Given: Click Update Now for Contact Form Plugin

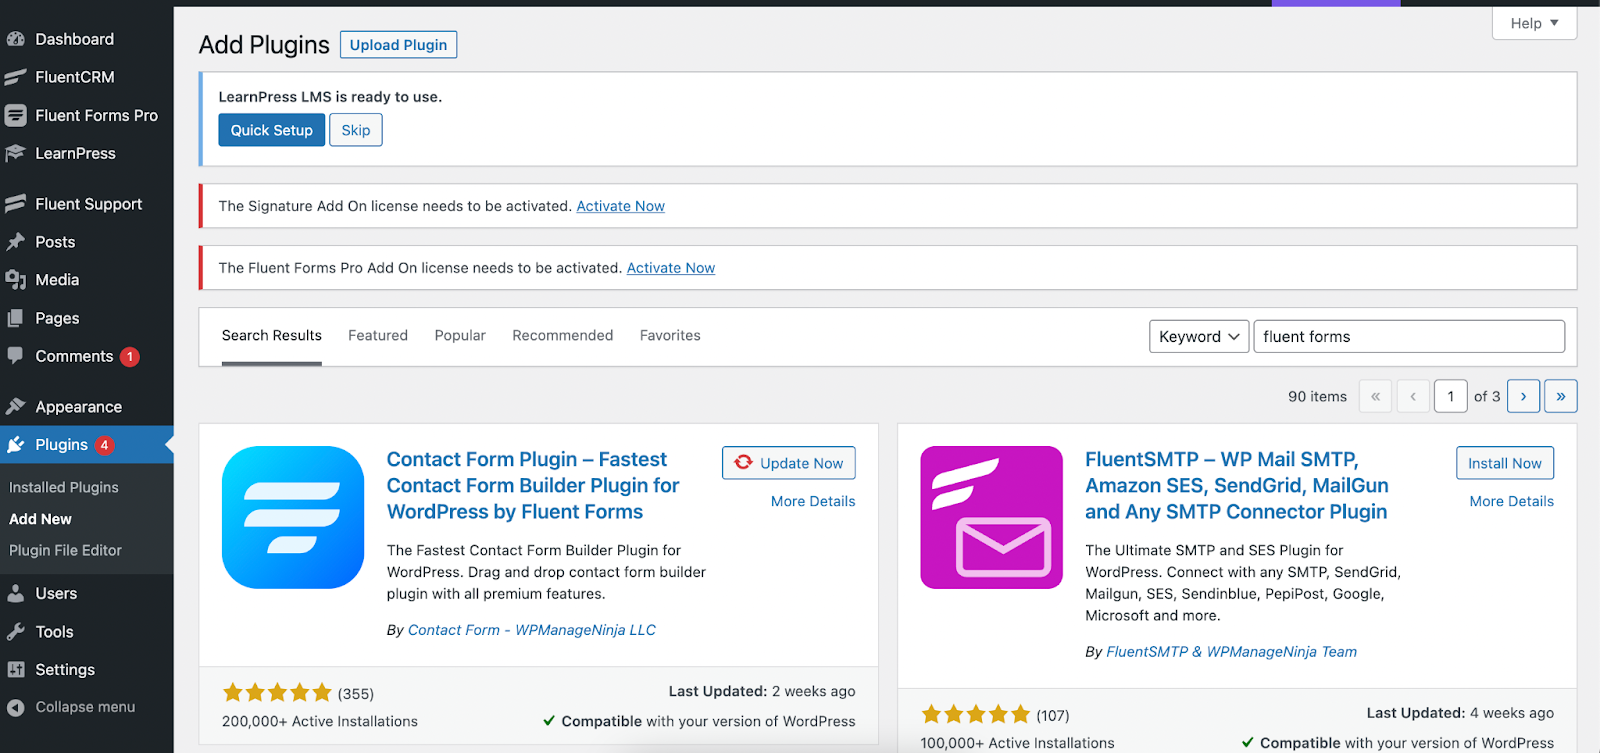Looking at the screenshot, I should coord(789,463).
